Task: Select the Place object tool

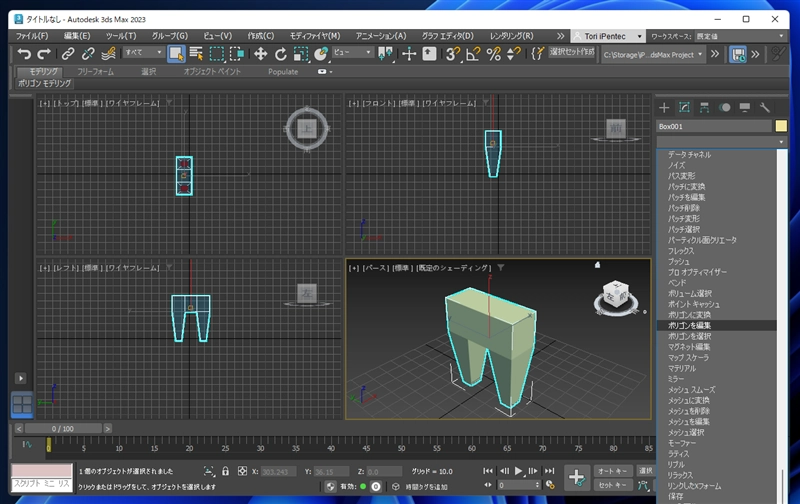Action: point(321,54)
